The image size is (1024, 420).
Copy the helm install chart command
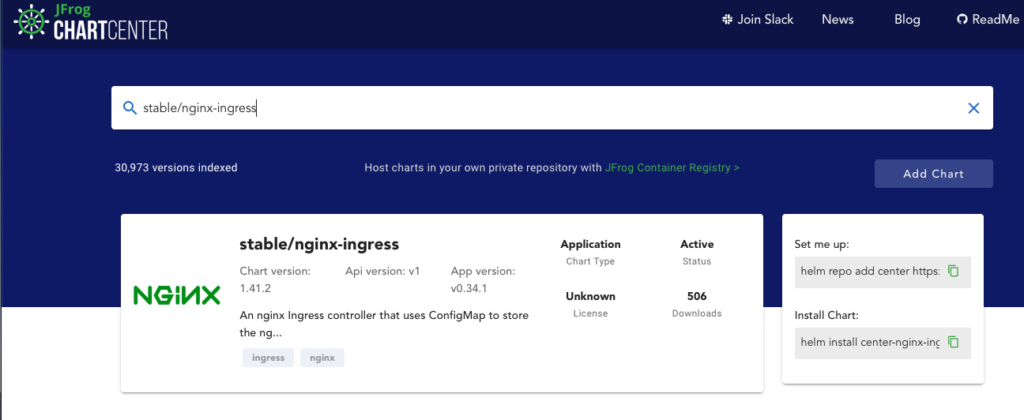pos(953,342)
